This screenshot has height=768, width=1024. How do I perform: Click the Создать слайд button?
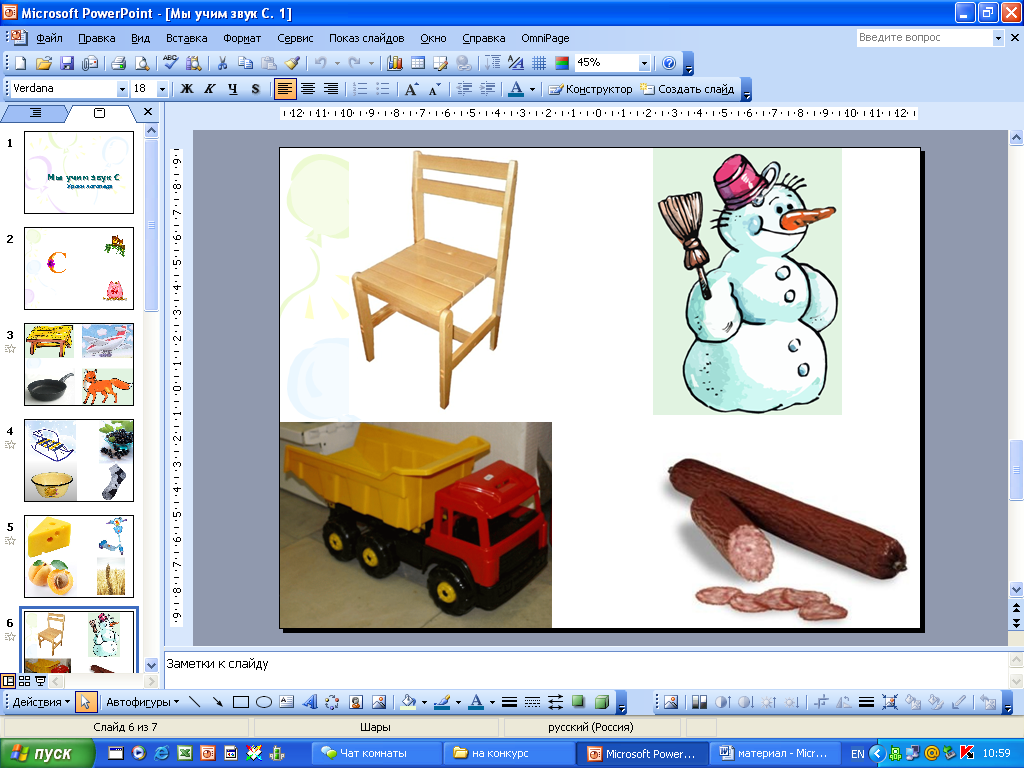(x=687, y=89)
